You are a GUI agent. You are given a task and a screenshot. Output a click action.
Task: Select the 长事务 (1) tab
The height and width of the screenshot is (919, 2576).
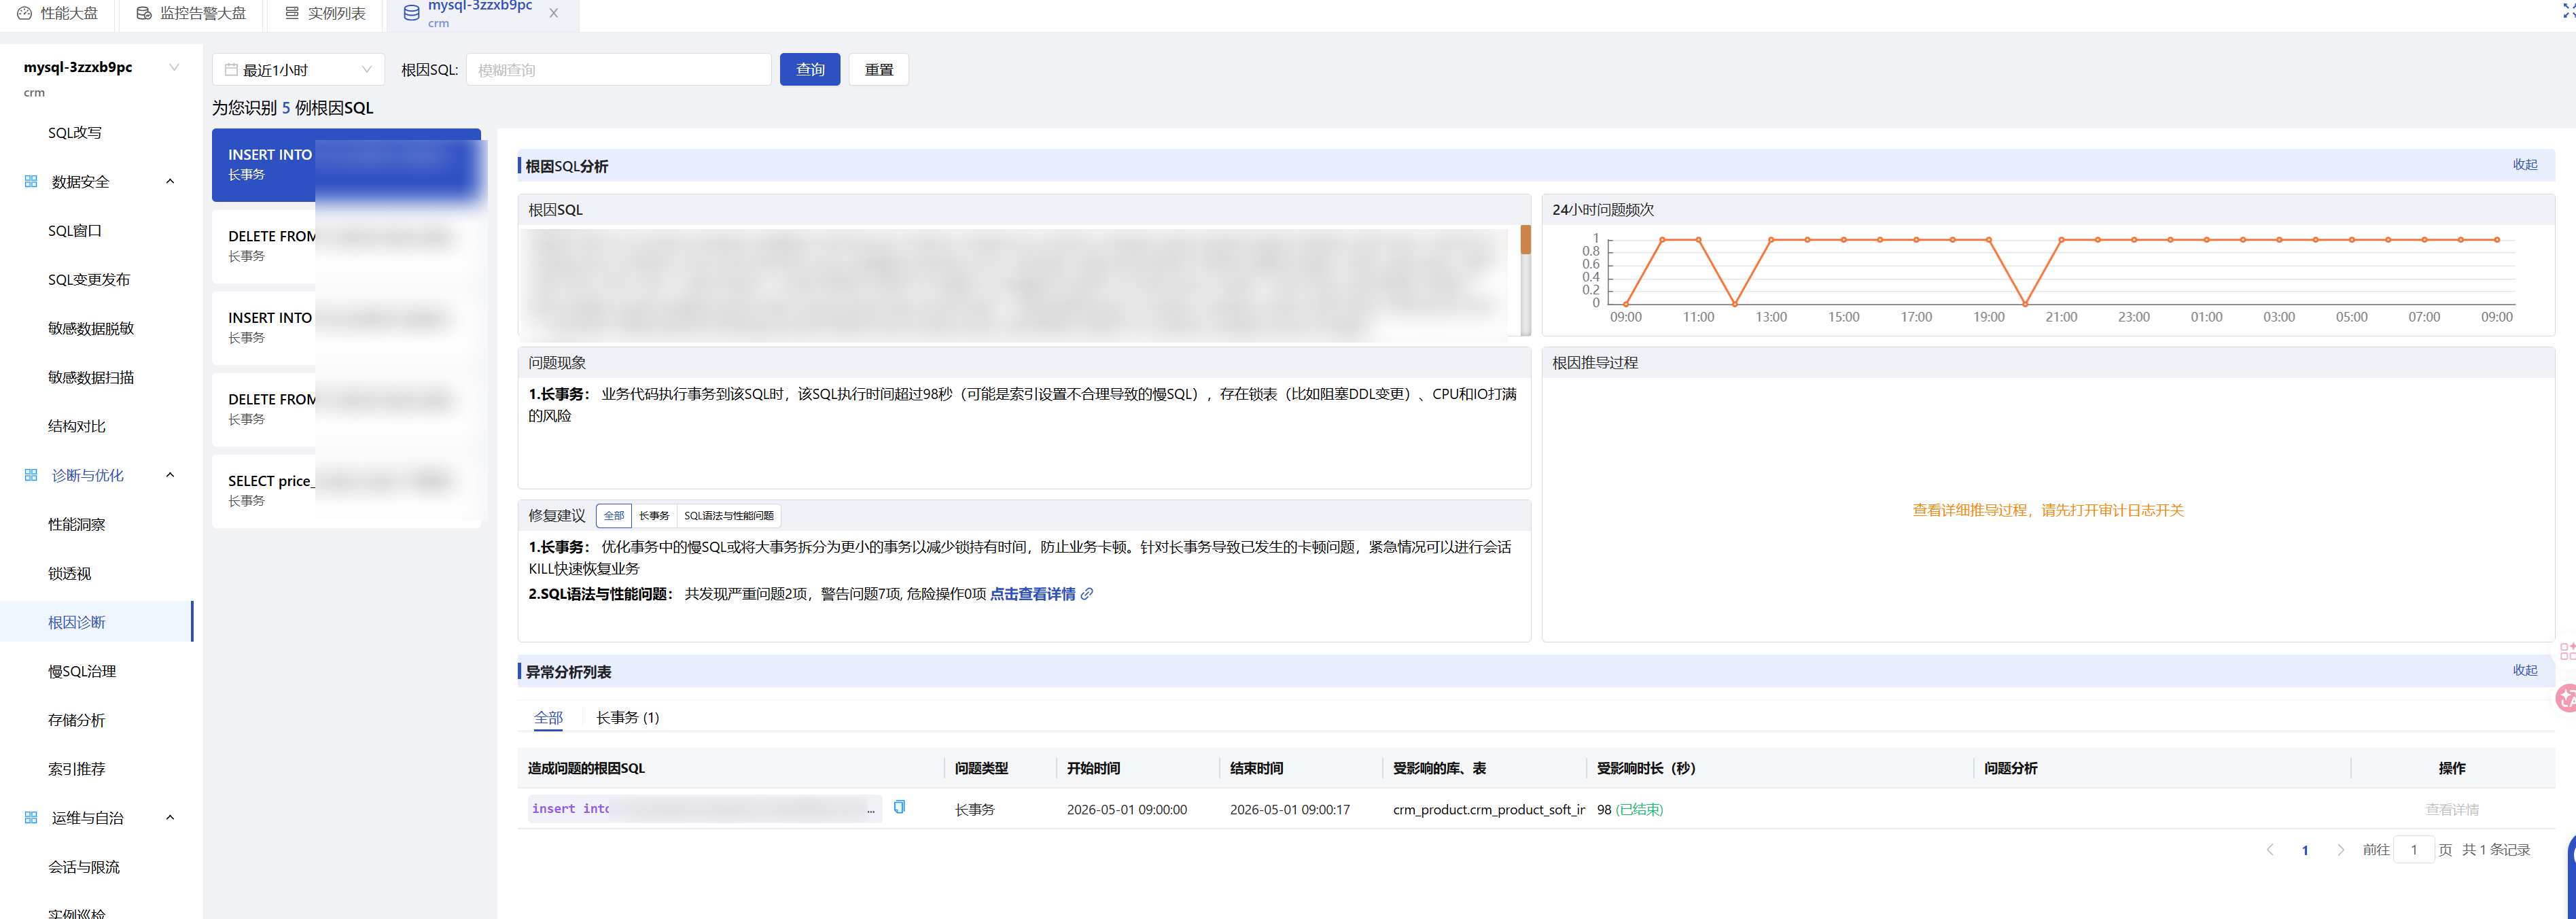[x=627, y=718]
